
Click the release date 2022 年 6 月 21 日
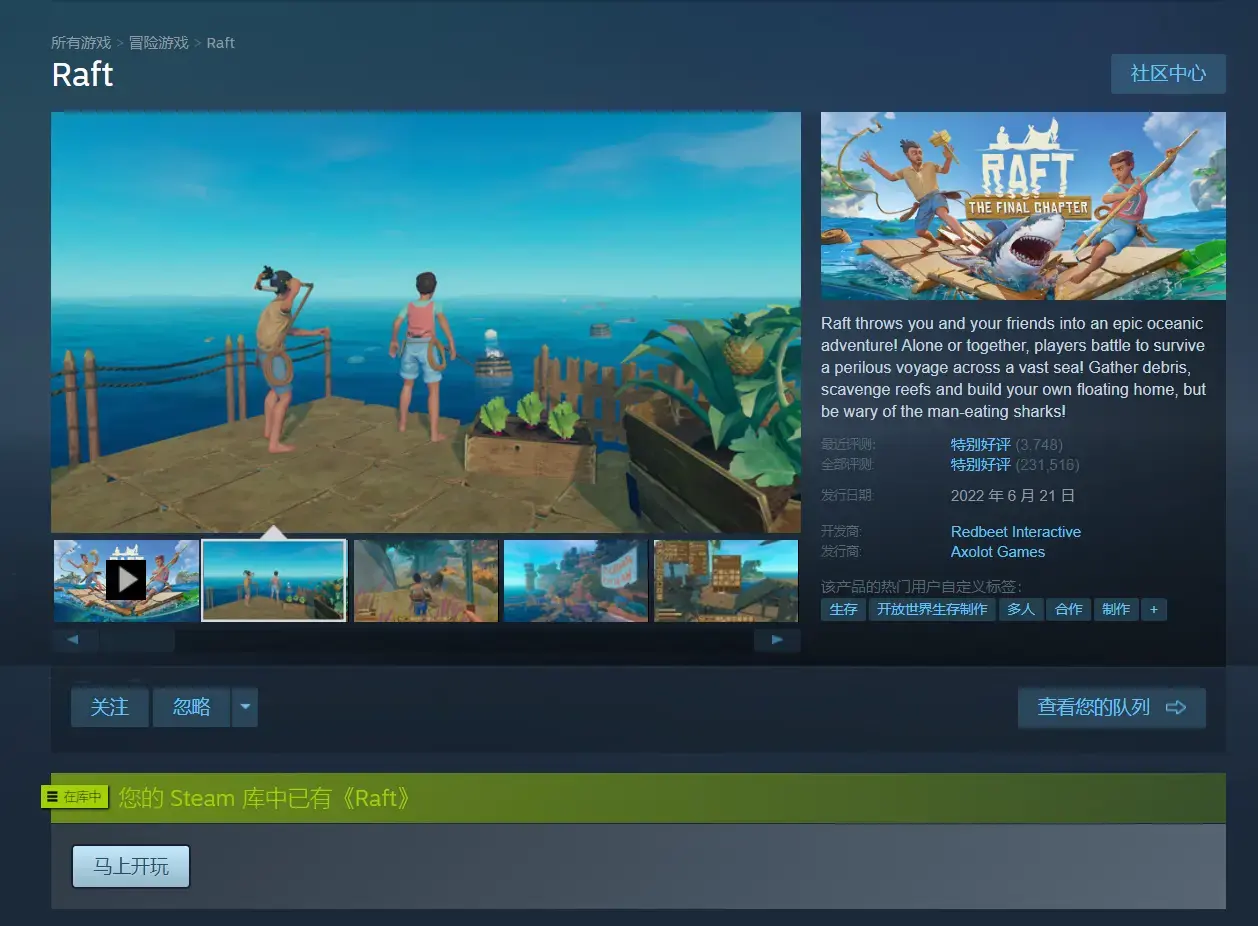(1013, 495)
